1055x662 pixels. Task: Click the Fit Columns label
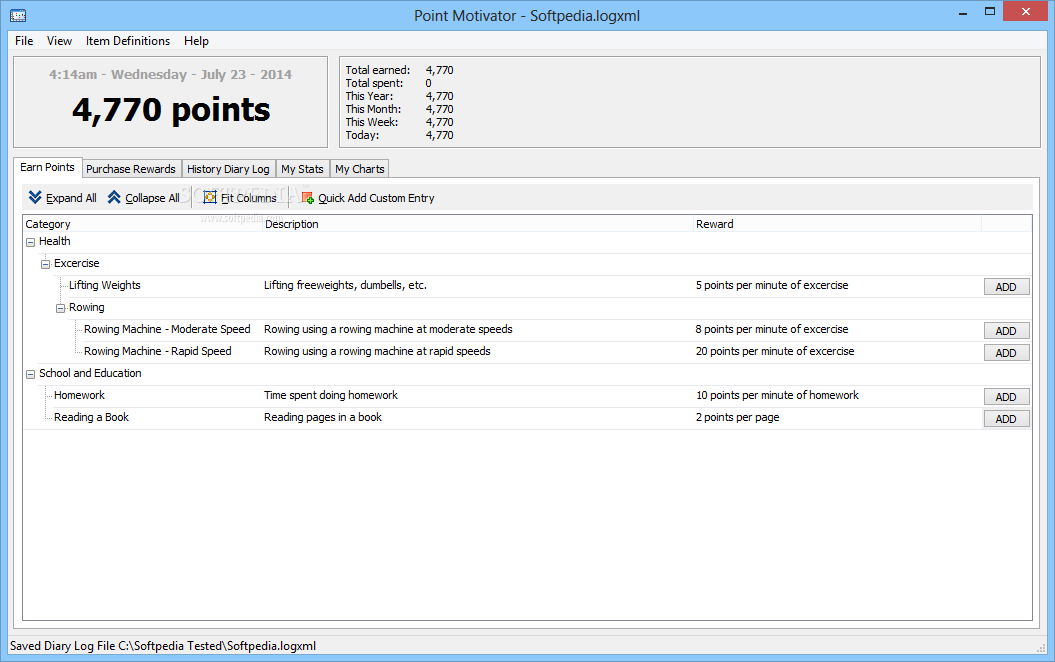pyautogui.click(x=248, y=198)
